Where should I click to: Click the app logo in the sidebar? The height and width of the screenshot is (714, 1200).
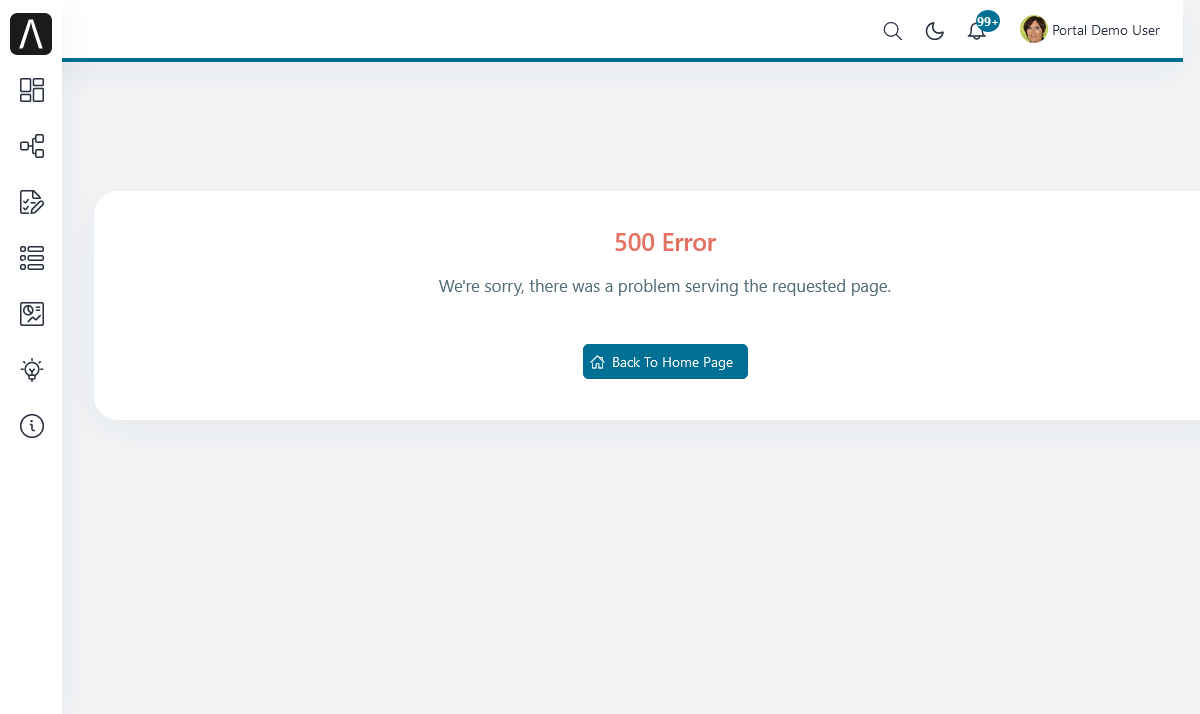31,35
